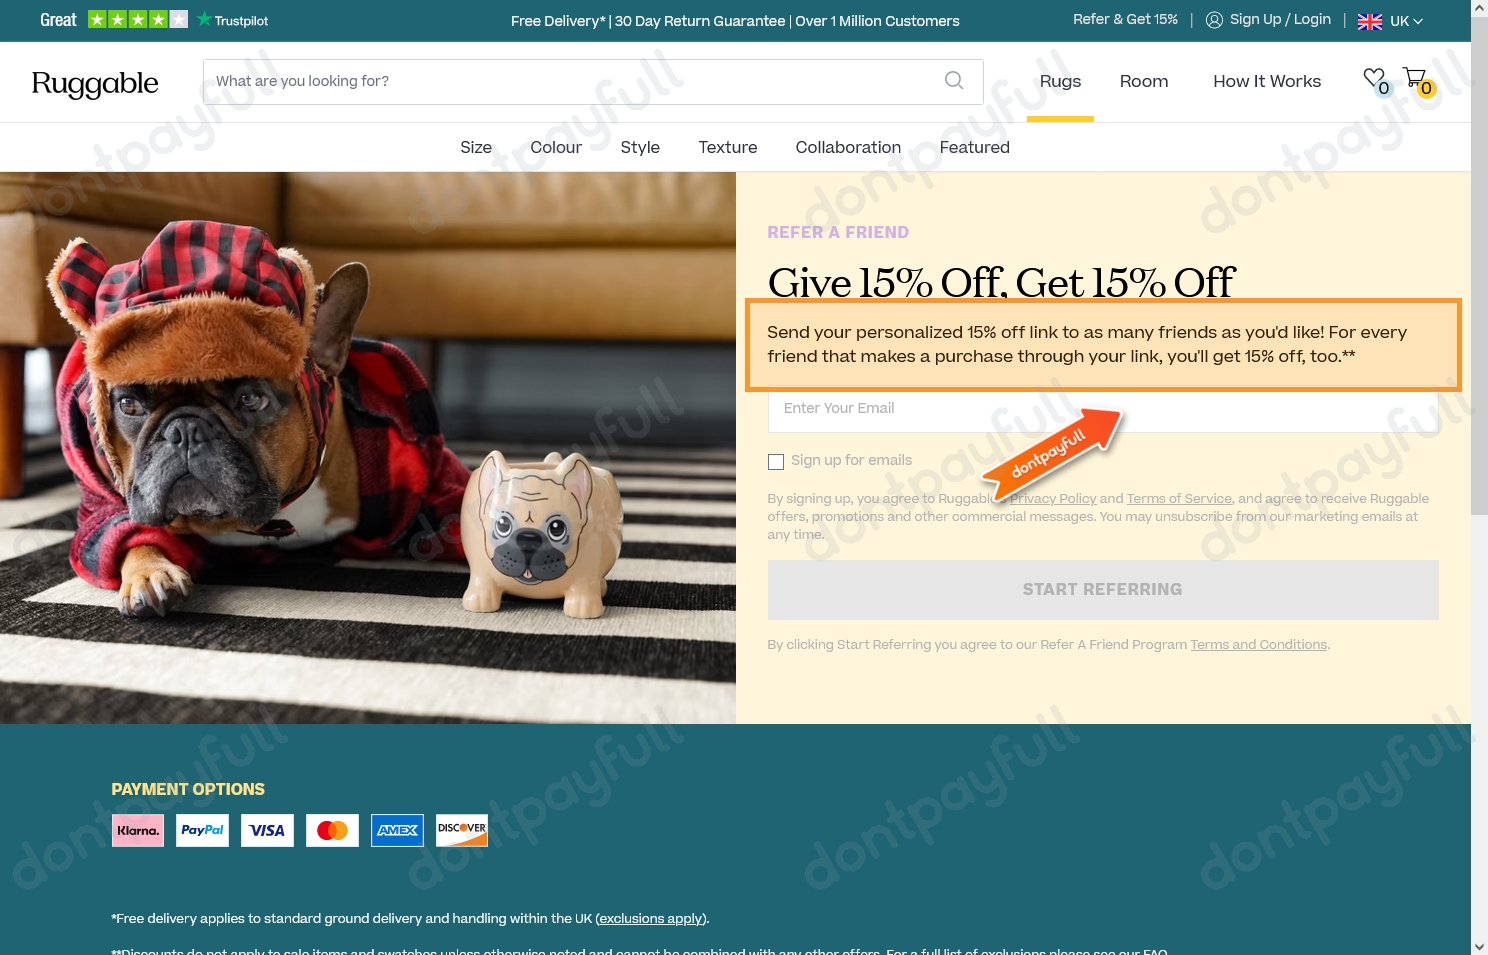The width and height of the screenshot is (1488, 955).
Task: Switch to the Rugs tab
Action: (1060, 81)
